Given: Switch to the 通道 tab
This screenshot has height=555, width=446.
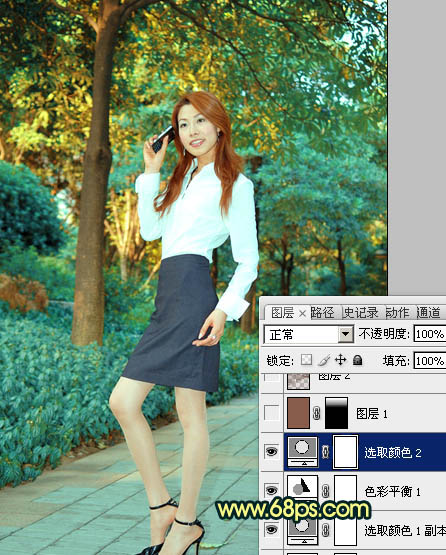Looking at the screenshot, I should coord(428,313).
